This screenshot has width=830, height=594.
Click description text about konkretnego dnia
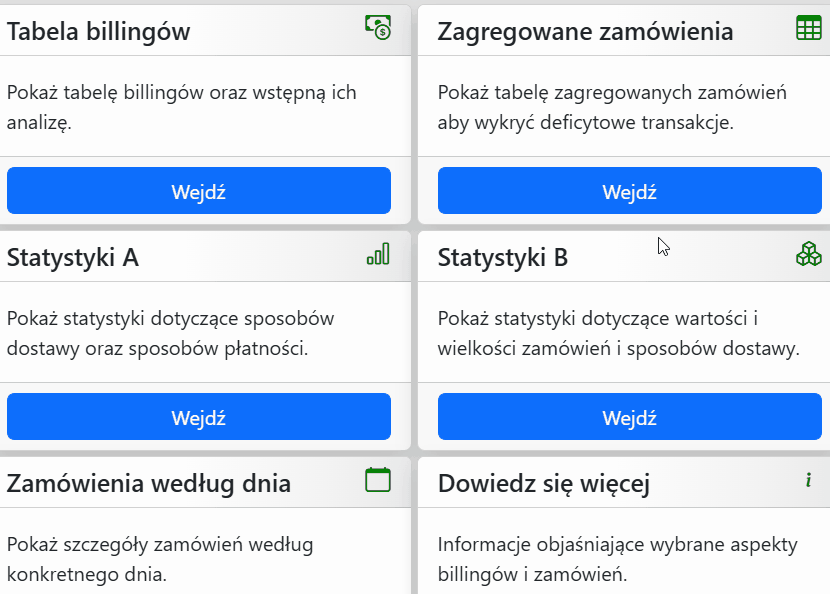click(x=160, y=559)
